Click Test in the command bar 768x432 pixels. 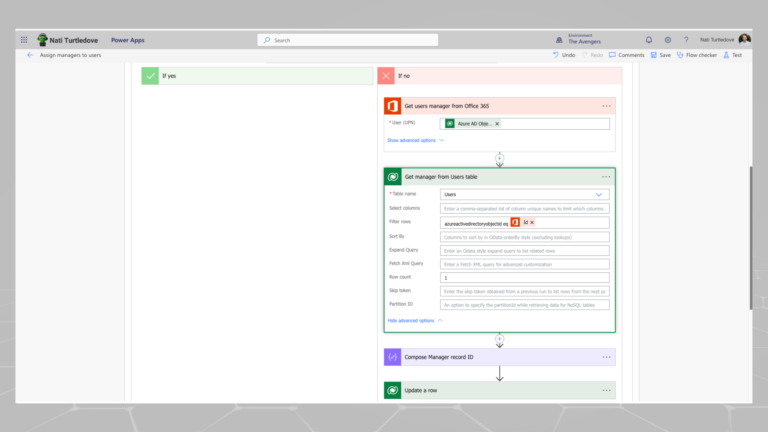click(x=733, y=55)
